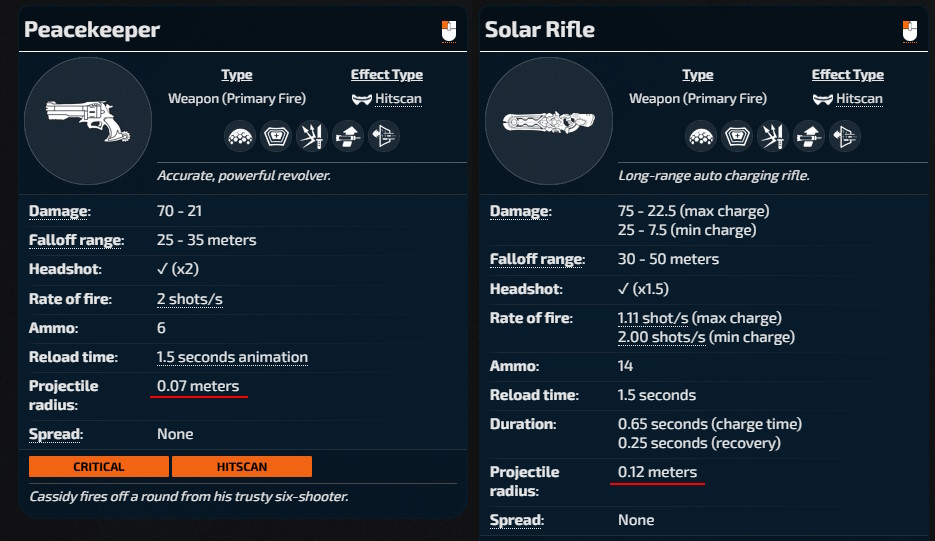This screenshot has height=541, width=935.
Task: Click the '25 - 35 meters' falloff value
Action: (206, 240)
